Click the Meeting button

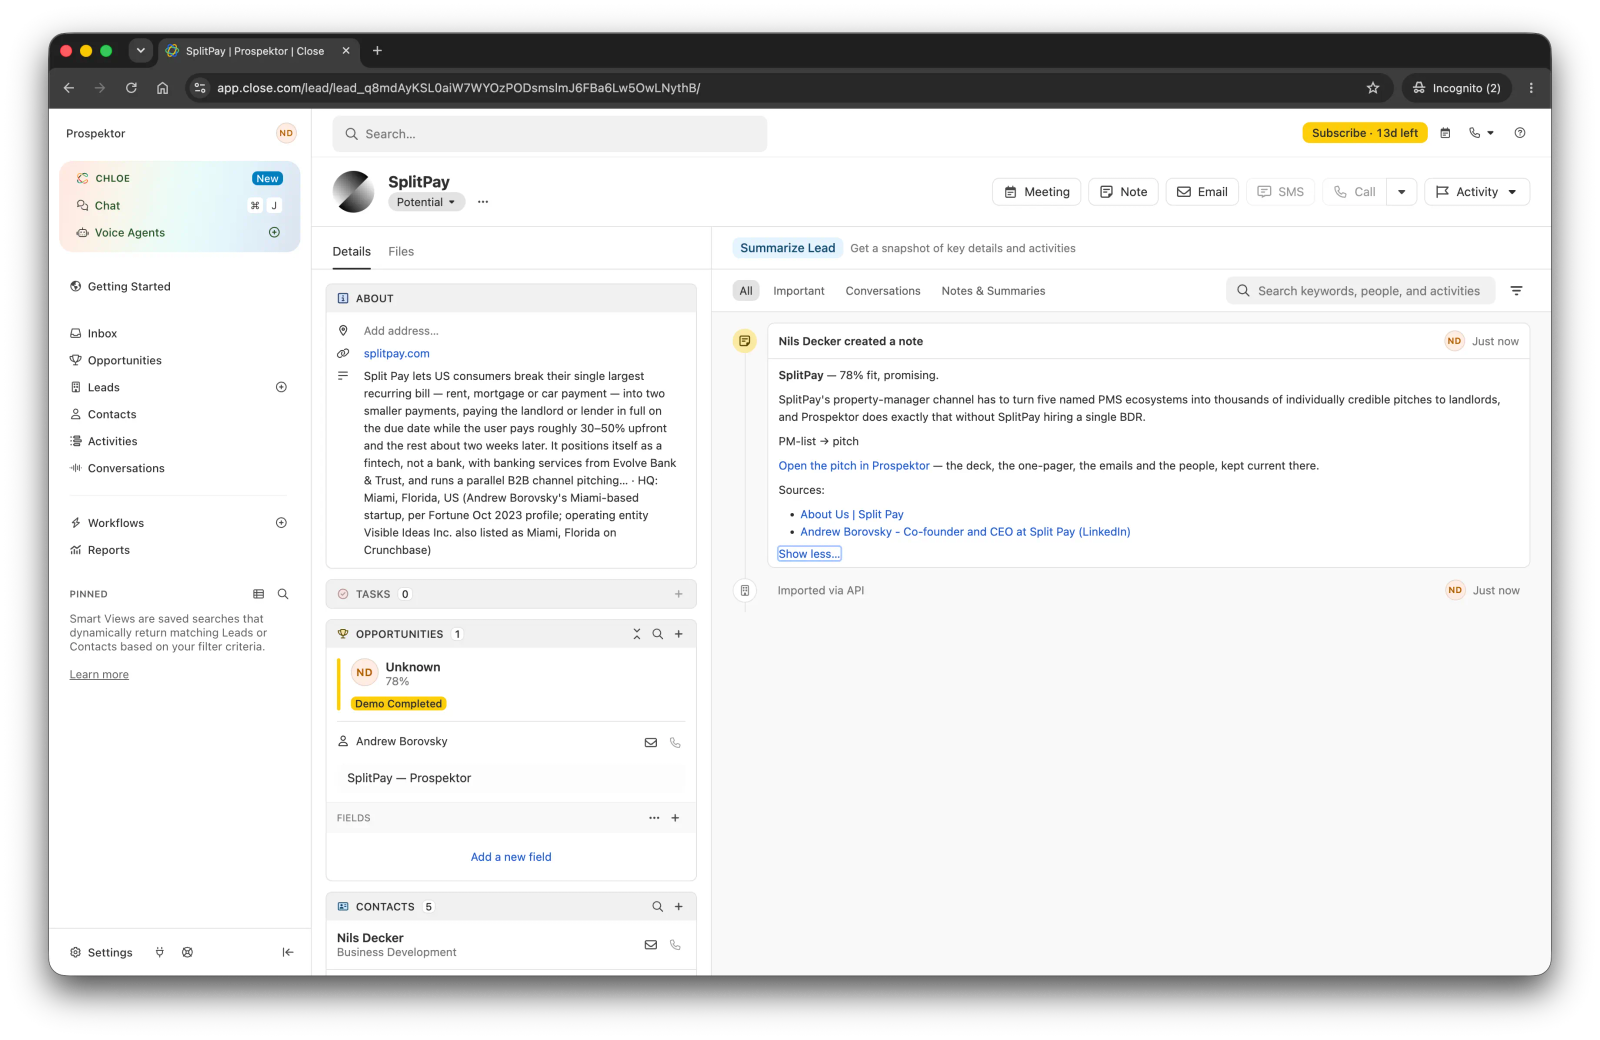1036,192
